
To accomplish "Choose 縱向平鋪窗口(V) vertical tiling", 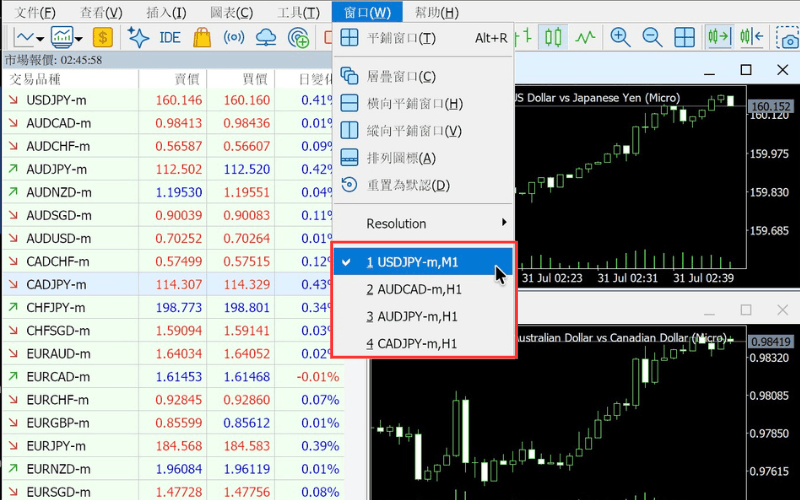I will 423,131.
